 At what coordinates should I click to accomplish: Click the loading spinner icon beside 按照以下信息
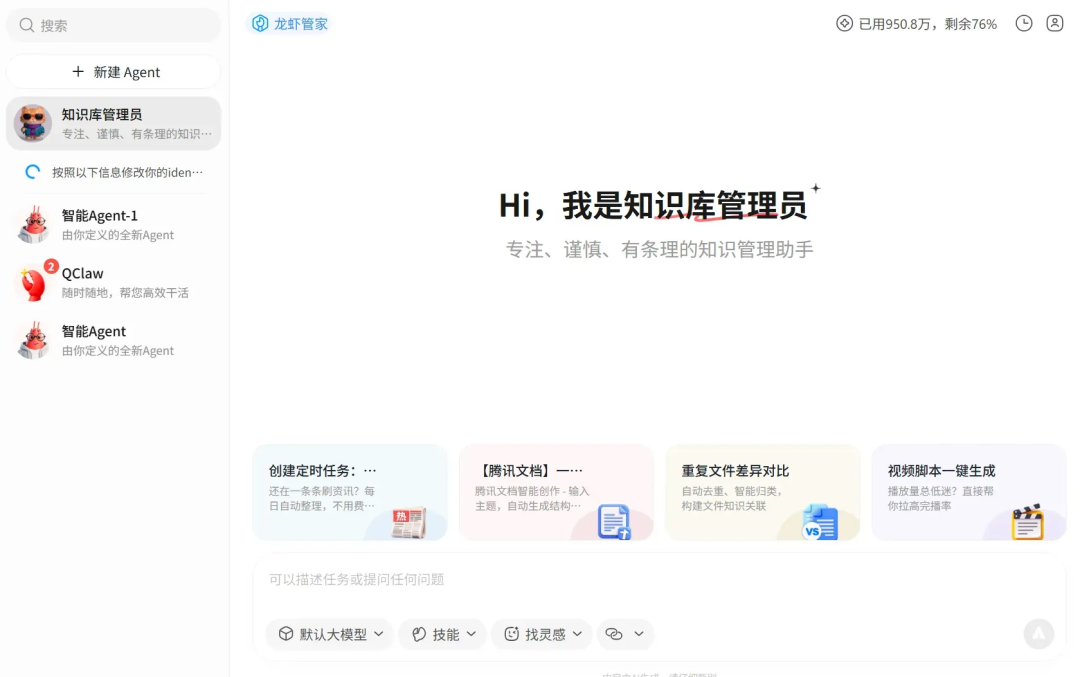(32, 172)
